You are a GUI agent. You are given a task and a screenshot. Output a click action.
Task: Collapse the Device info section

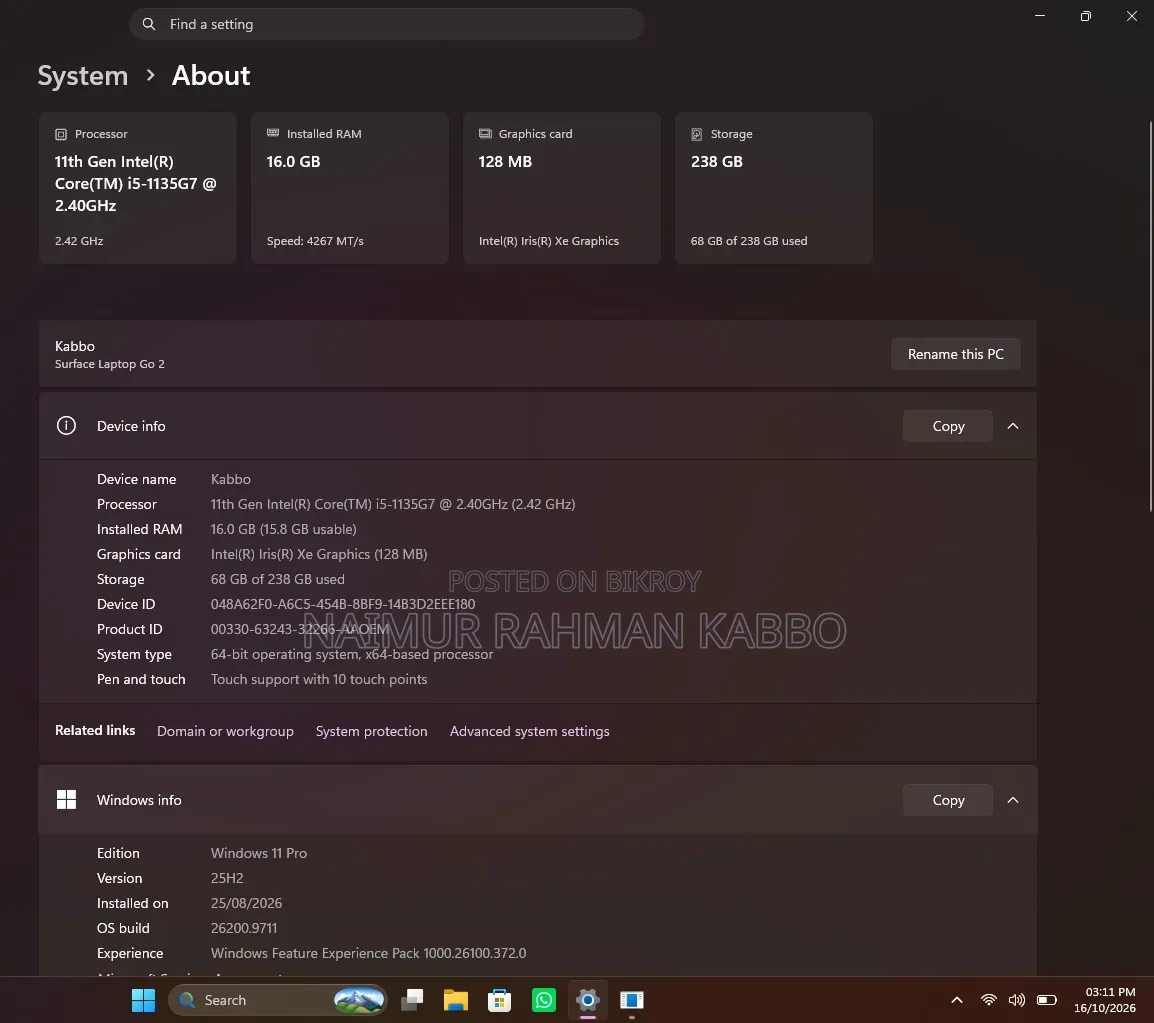[x=1013, y=426]
